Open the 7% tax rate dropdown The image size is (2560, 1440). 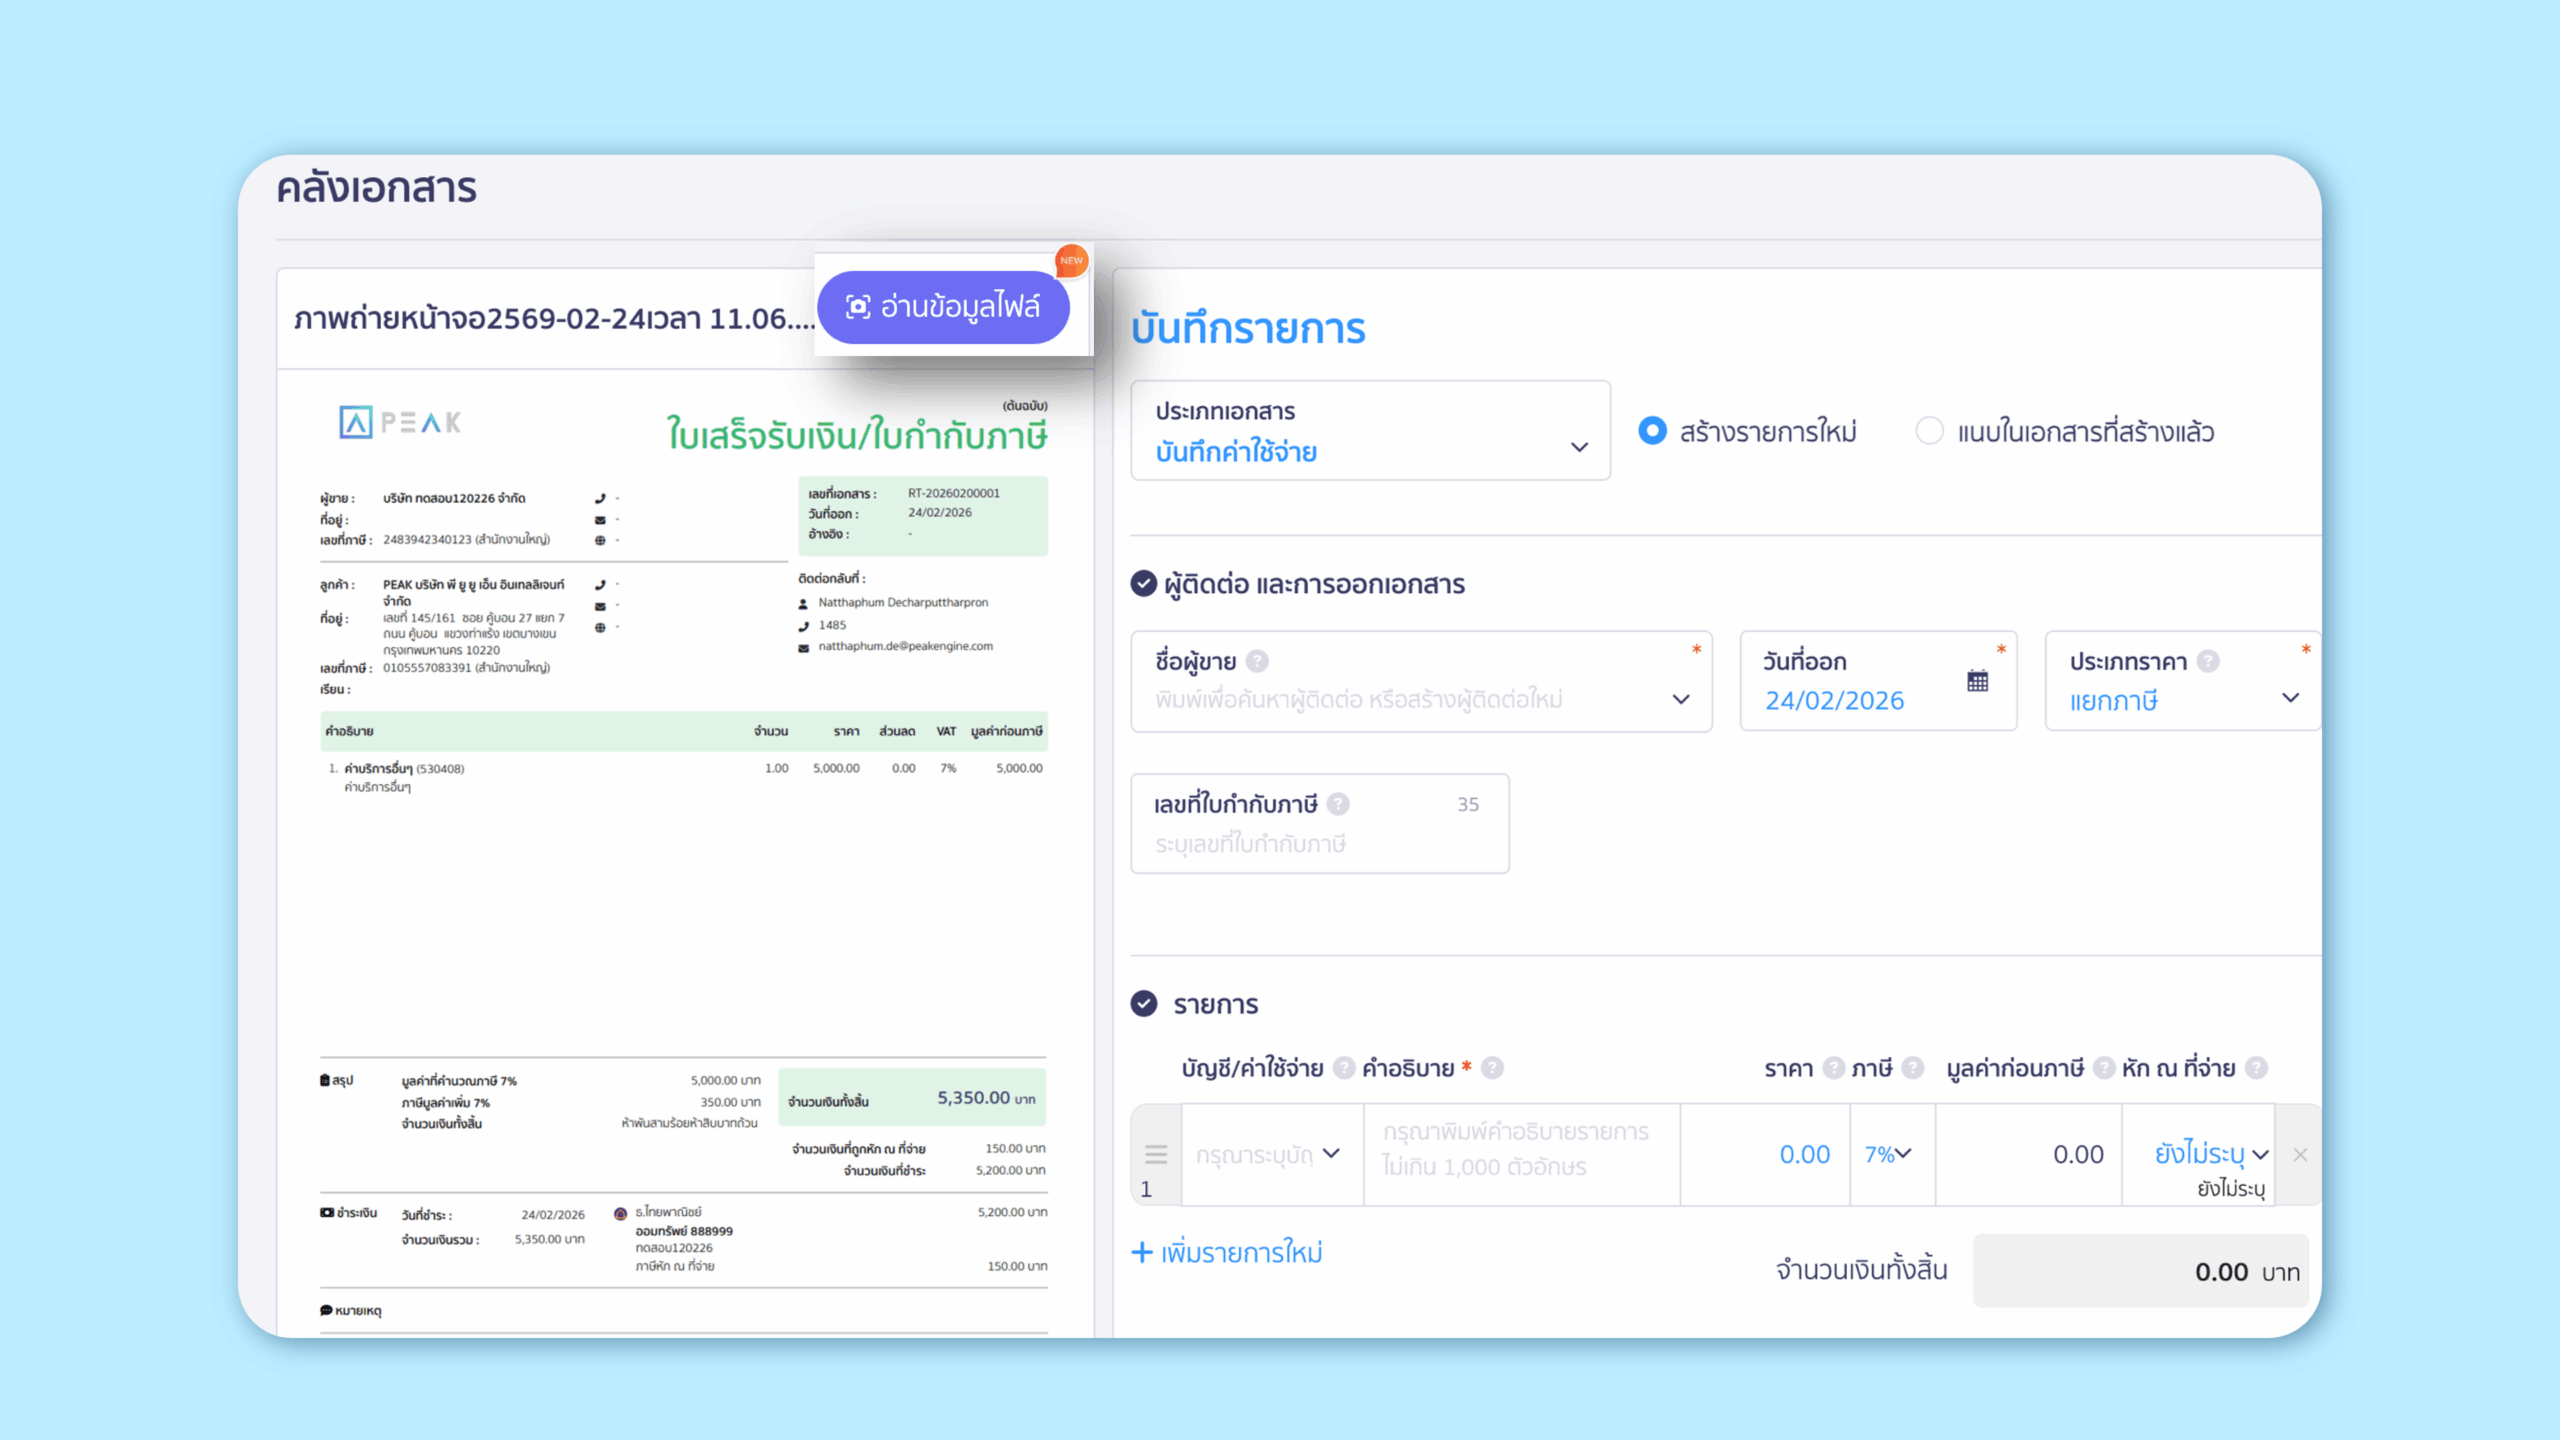[x=1889, y=1154]
